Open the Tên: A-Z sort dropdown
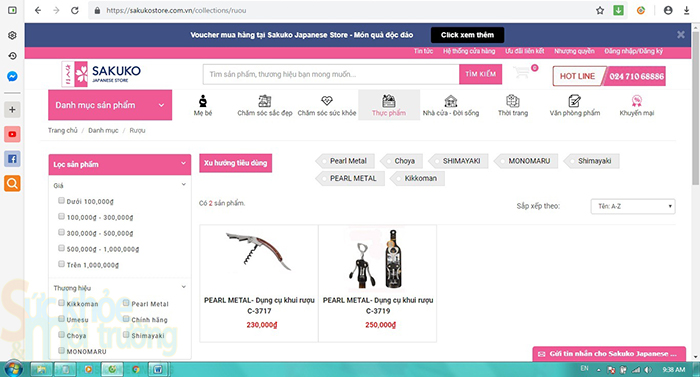 633,206
